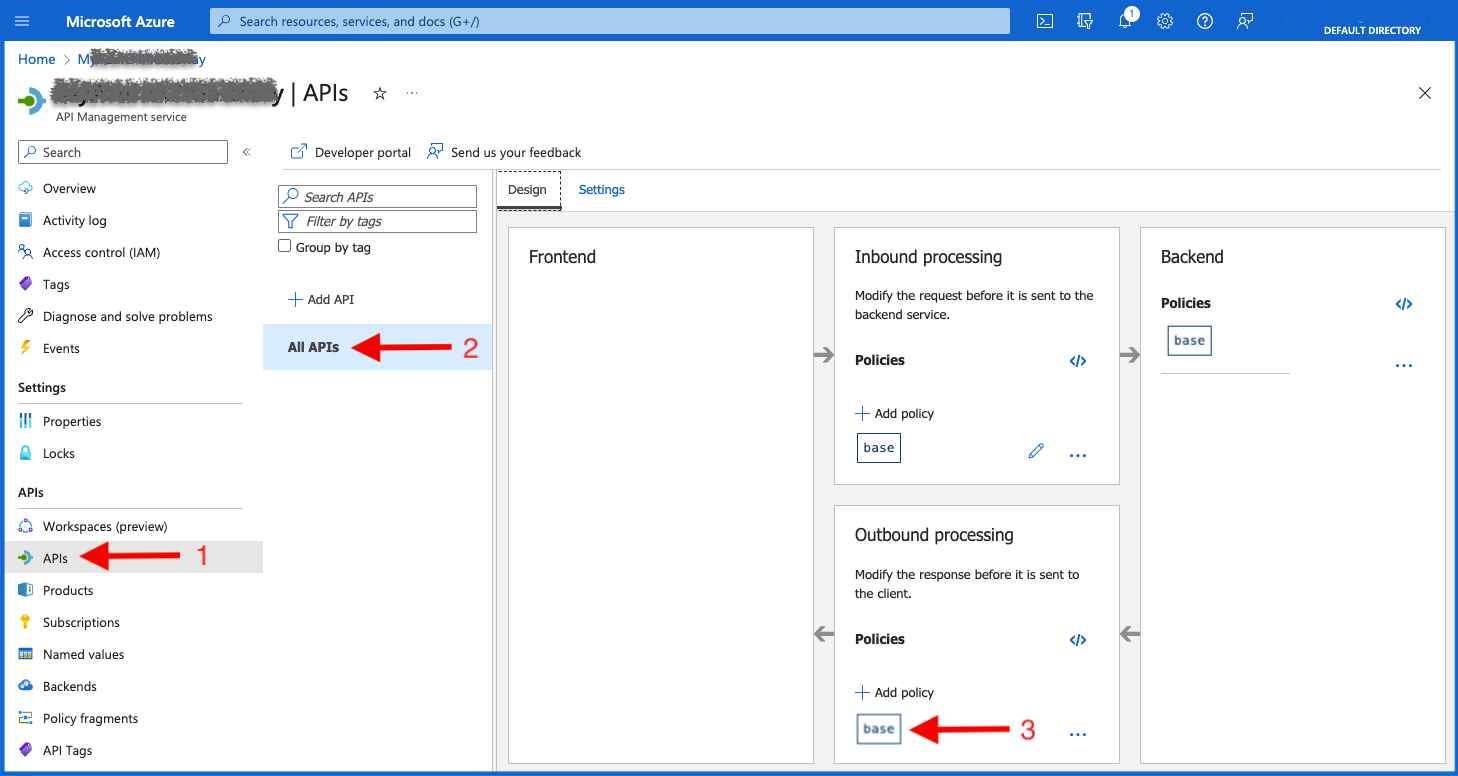Collapse the left sidebar menu
This screenshot has width=1458, height=776.
click(247, 152)
